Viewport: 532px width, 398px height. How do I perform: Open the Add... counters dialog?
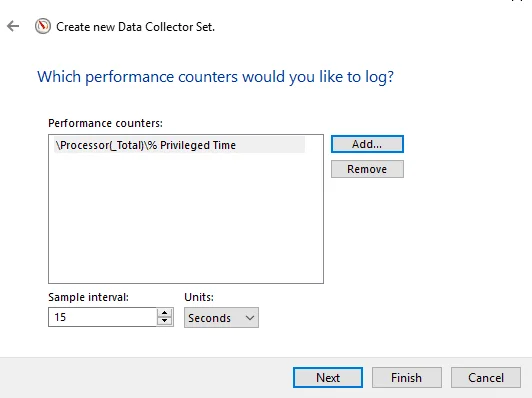pyautogui.click(x=367, y=144)
